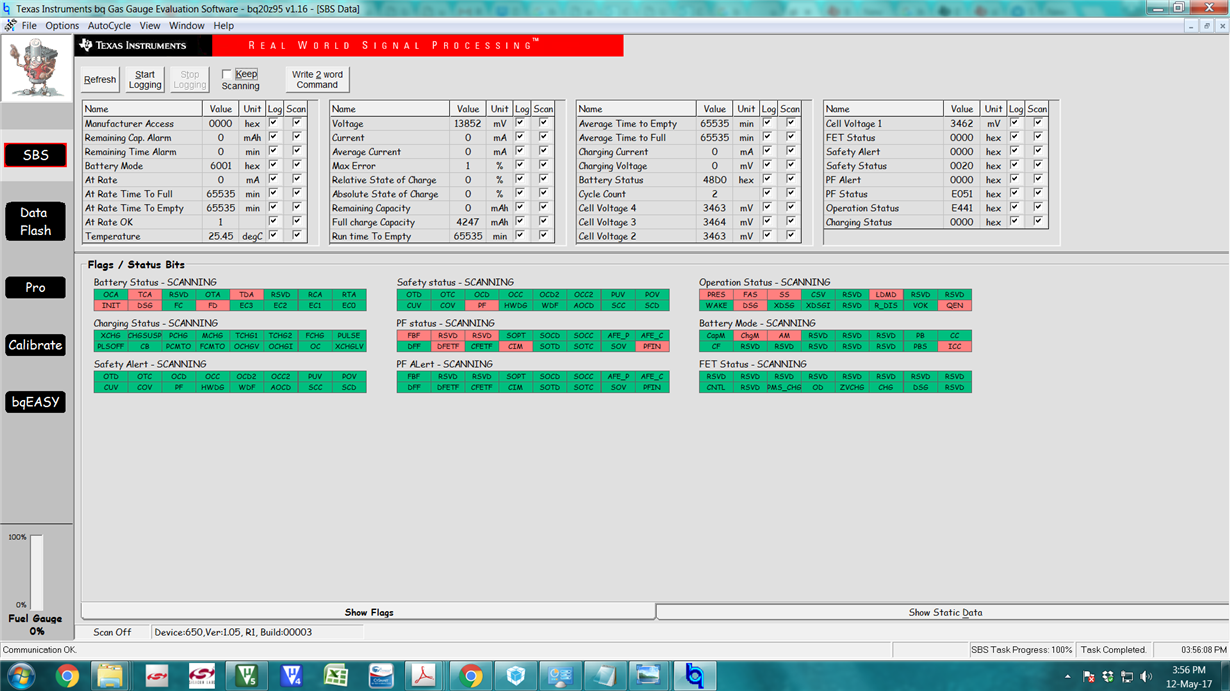Click the app icon in title bar
This screenshot has width=1230, height=691.
coord(8,8)
